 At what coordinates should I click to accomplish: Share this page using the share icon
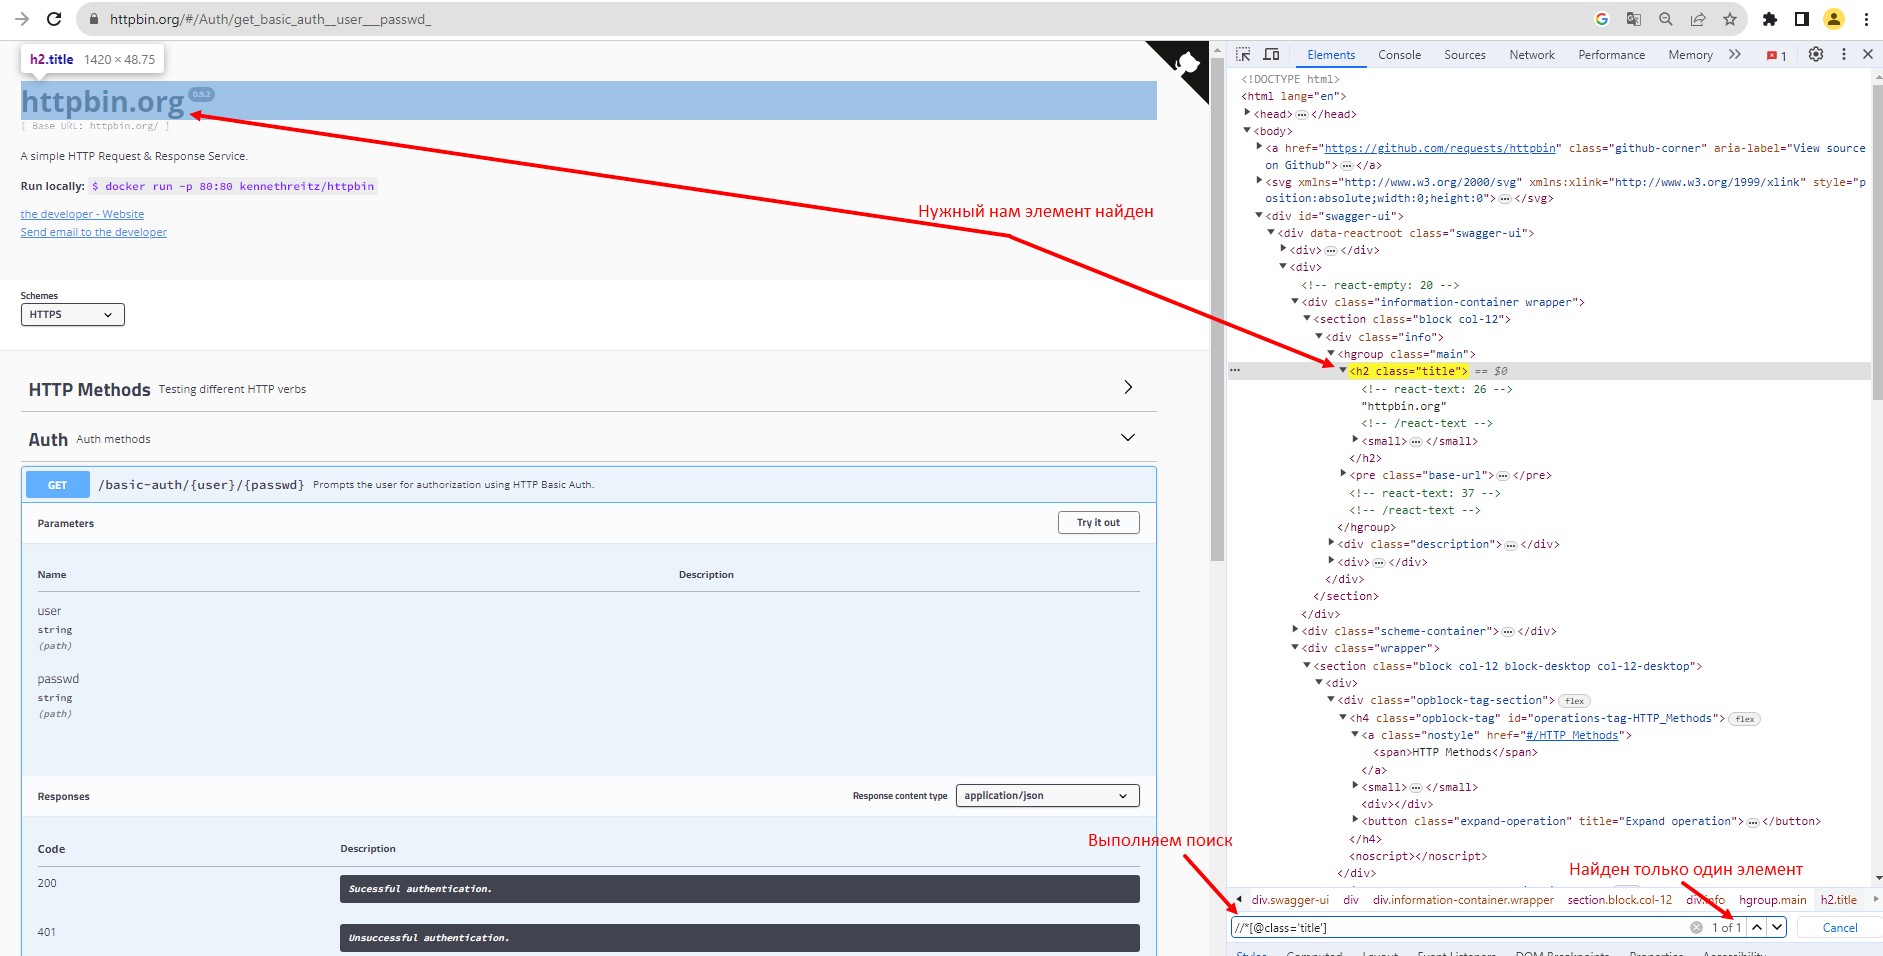click(1698, 19)
